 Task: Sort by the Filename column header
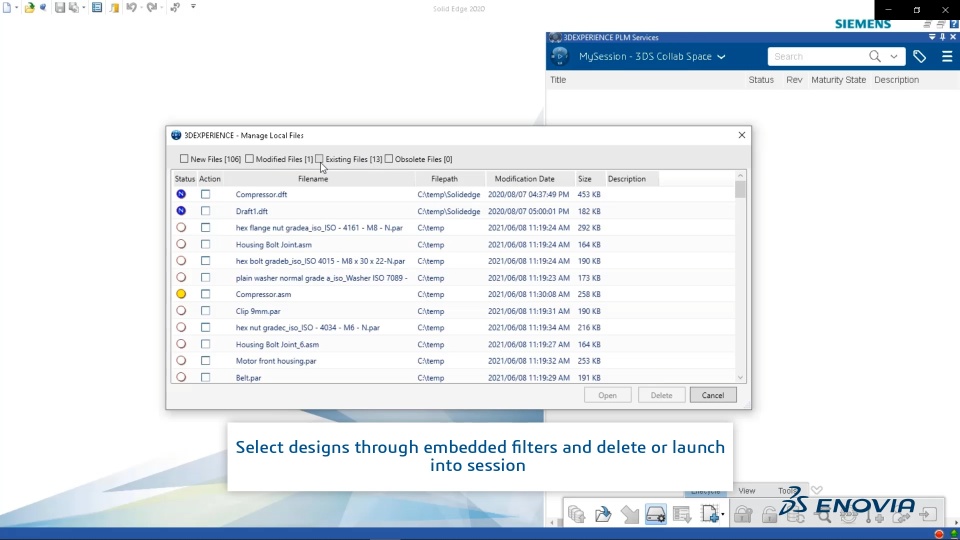[313, 179]
